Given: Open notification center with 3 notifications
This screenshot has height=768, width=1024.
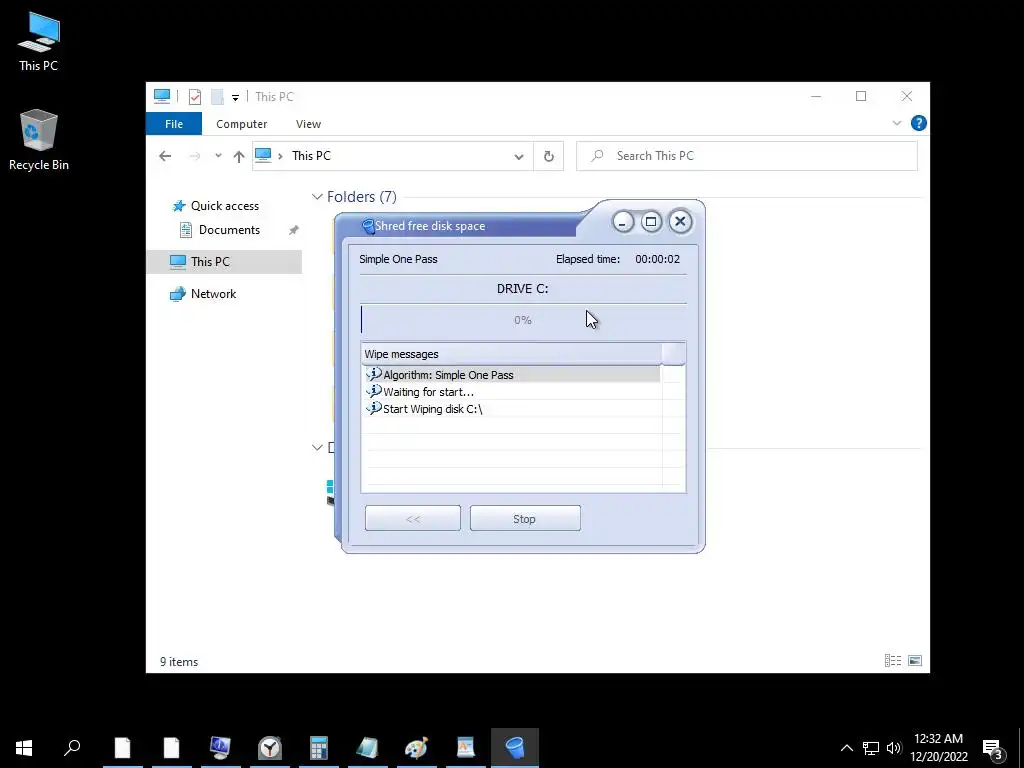Looking at the screenshot, I should click(992, 748).
